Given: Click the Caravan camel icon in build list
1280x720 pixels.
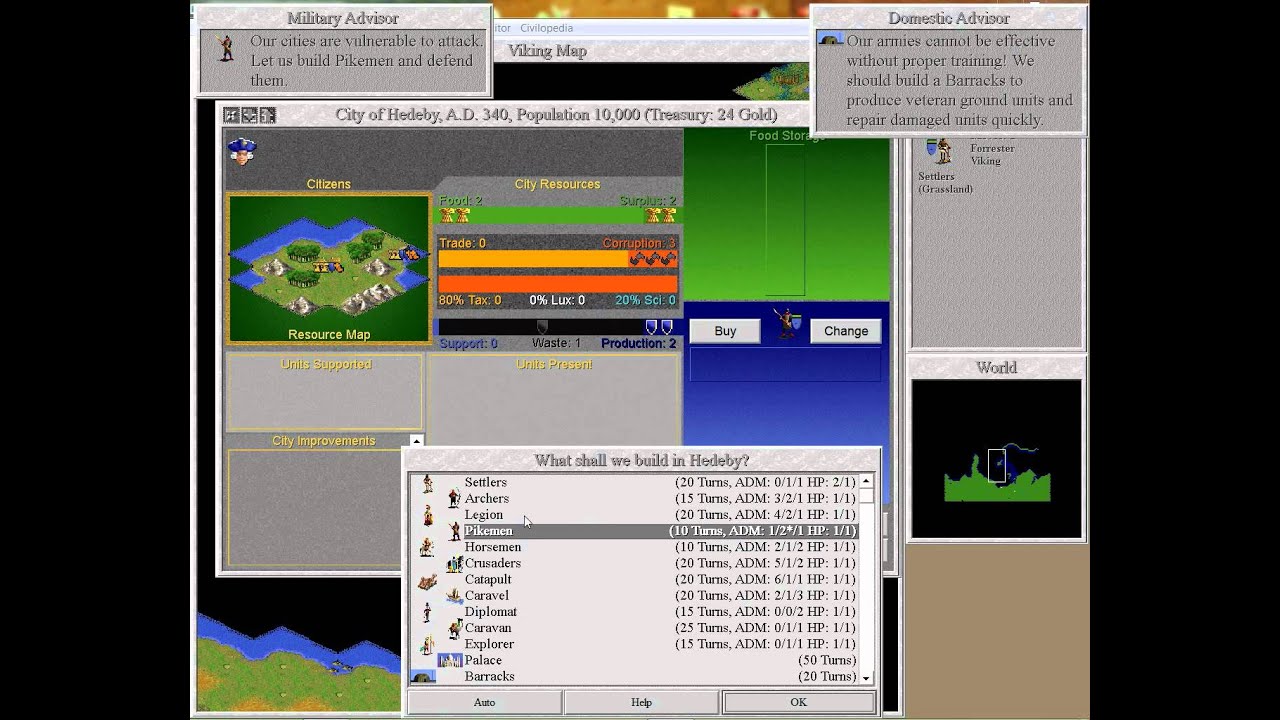Looking at the screenshot, I should [454, 628].
